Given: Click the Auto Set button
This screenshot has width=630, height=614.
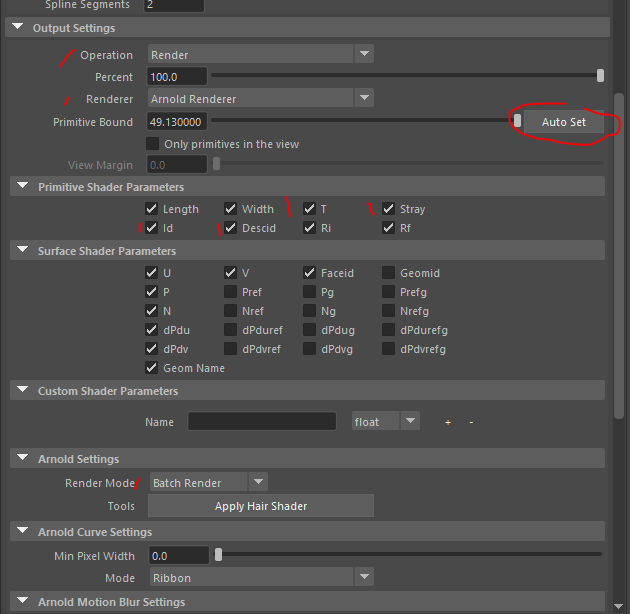Looking at the screenshot, I should [564, 122].
